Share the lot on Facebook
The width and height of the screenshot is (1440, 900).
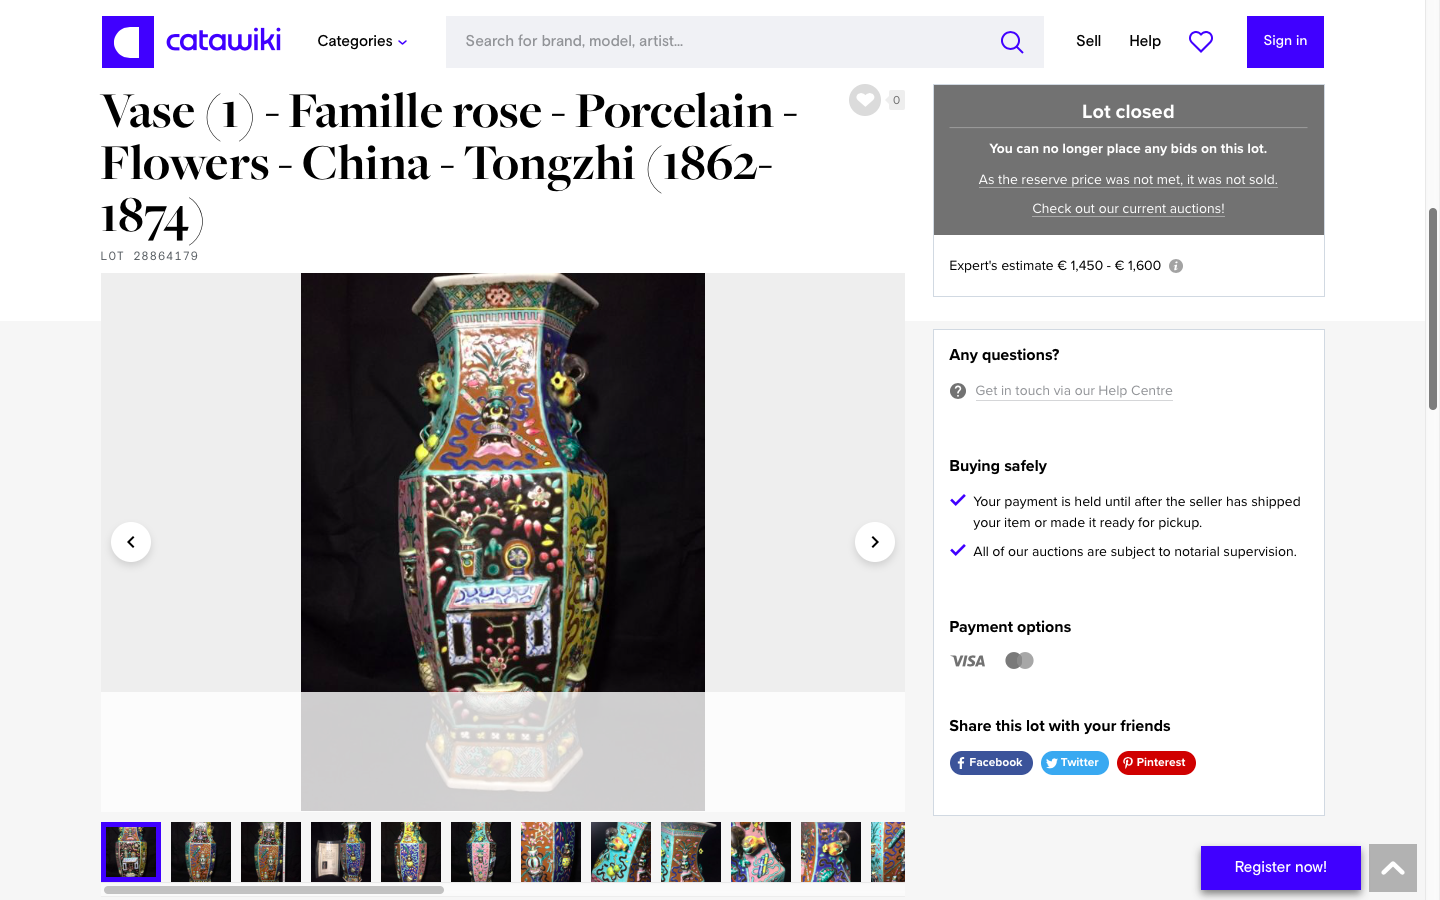[x=991, y=763]
